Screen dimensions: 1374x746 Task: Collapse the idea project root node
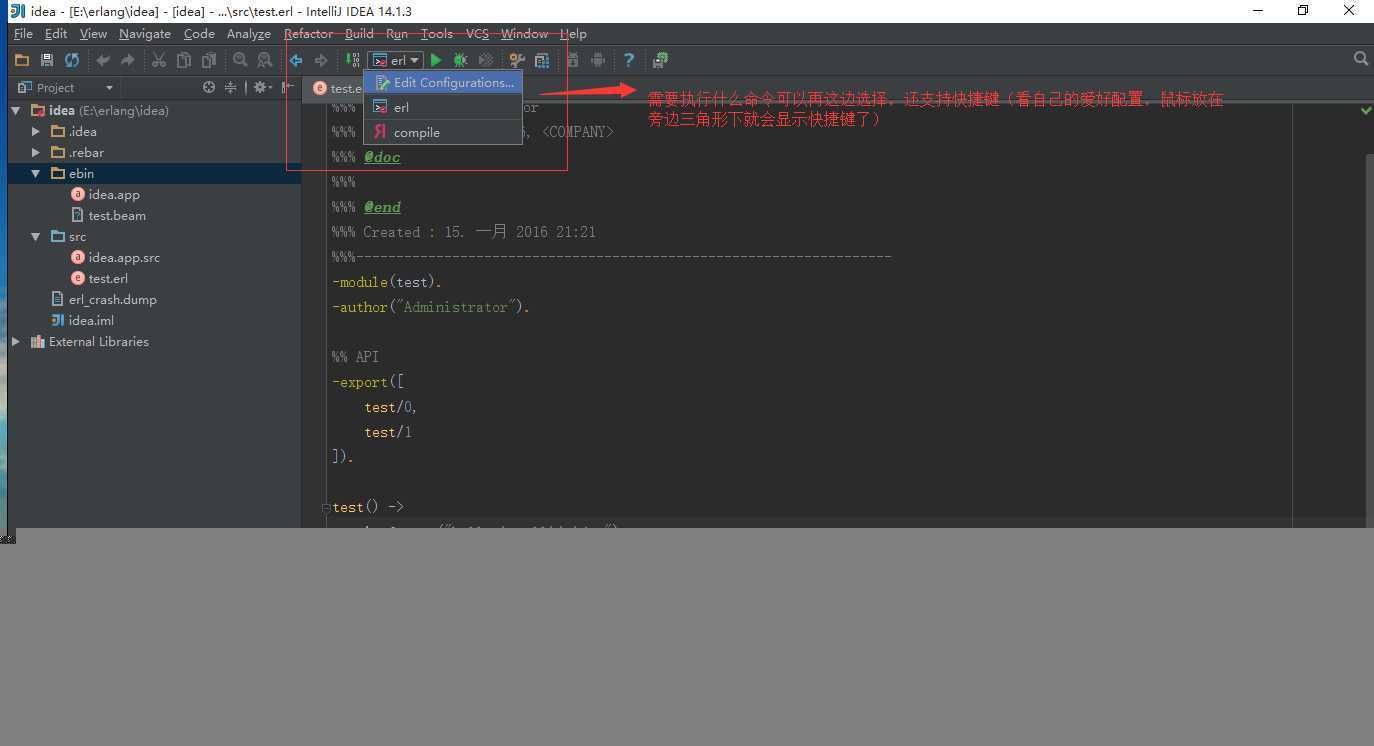click(x=16, y=110)
